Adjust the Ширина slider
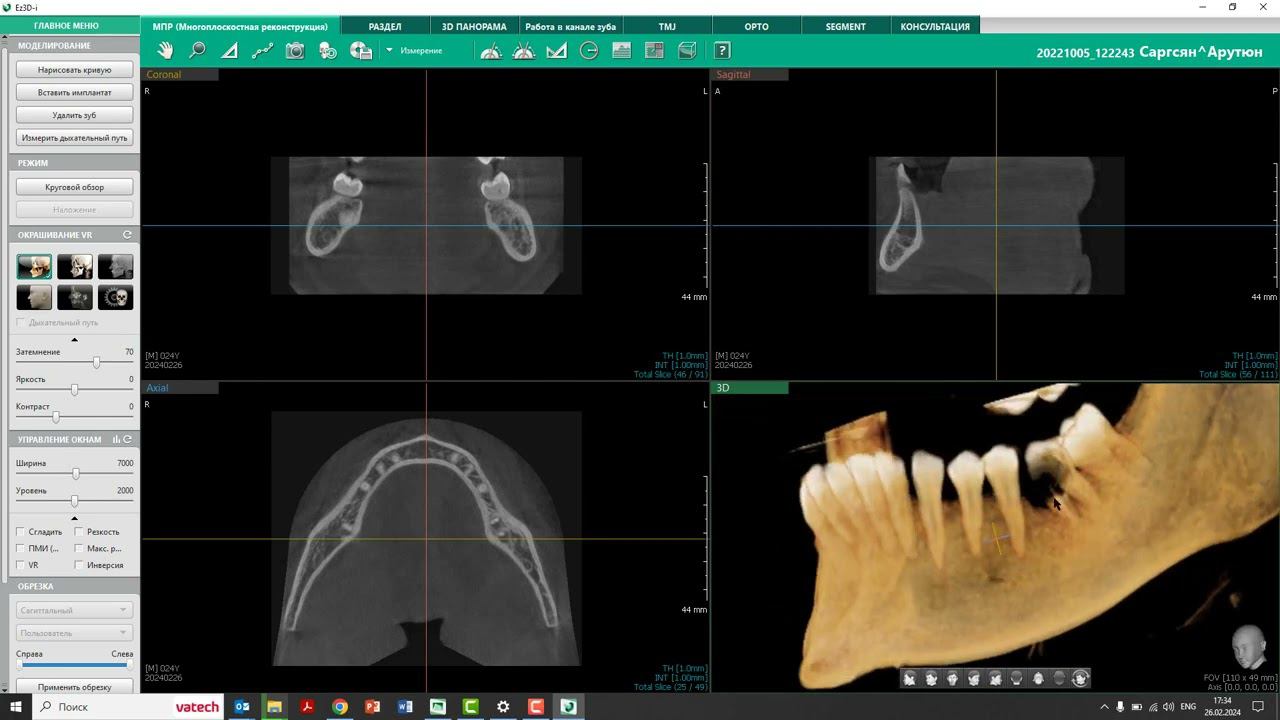The width and height of the screenshot is (1280, 720). [74, 474]
